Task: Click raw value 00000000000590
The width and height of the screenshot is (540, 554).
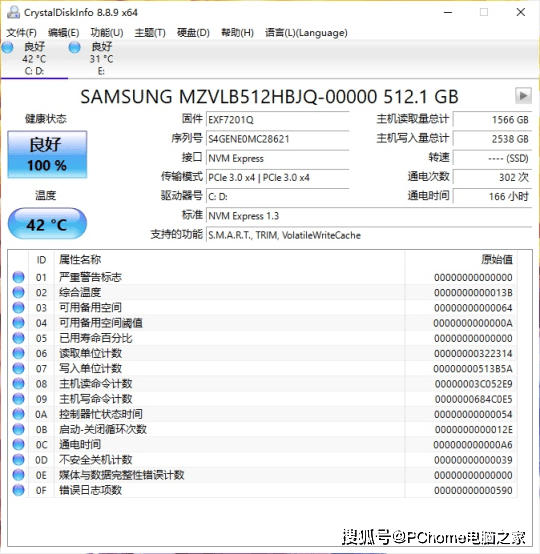Action: 474,490
